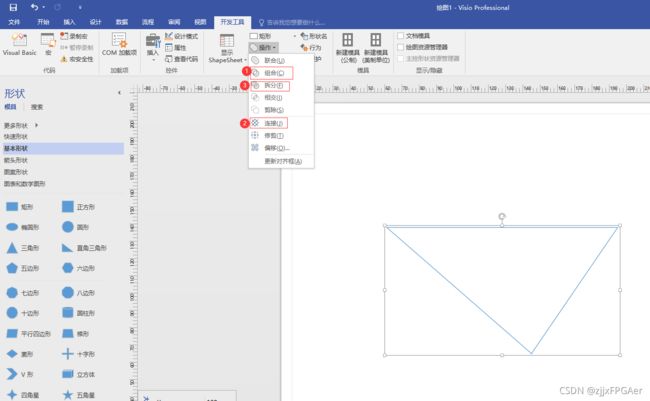Select the 菱形 diamond shape
650x401 pixels.
(x=20, y=354)
